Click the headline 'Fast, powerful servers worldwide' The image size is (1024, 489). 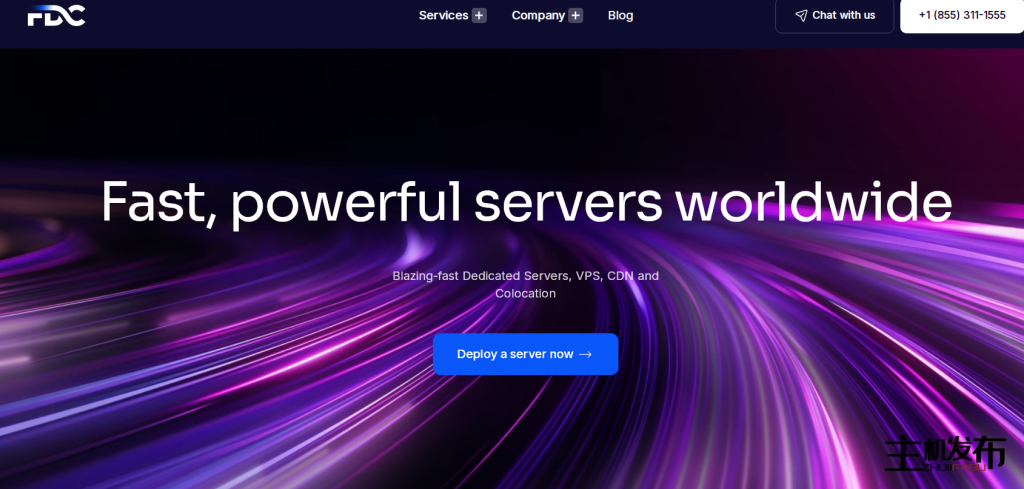pos(526,202)
